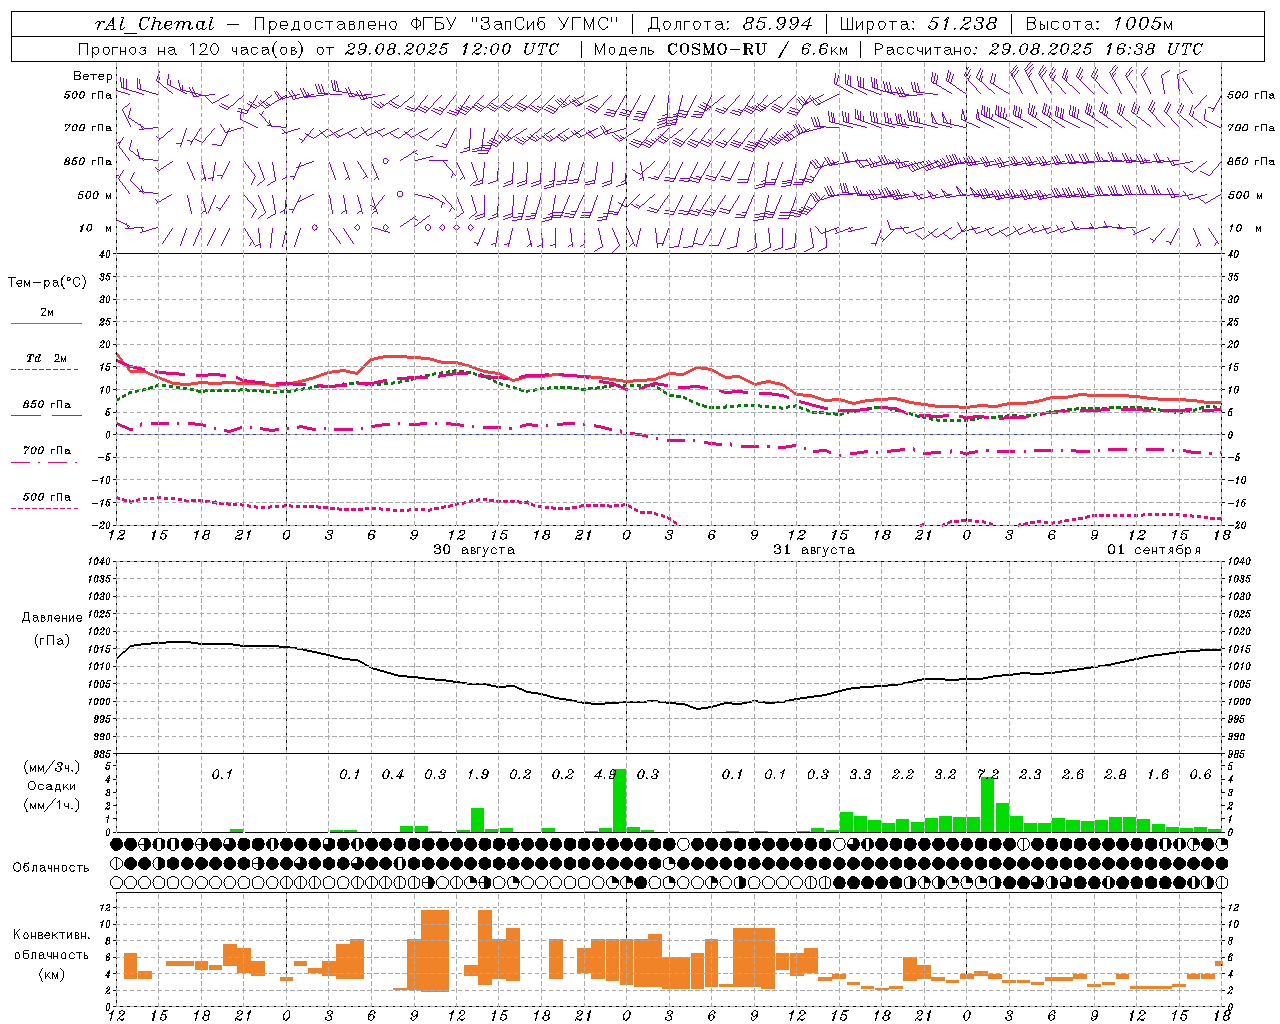The width and height of the screenshot is (1280, 1024).
Task: Click the '30 августа' date label
Action: coord(474,550)
